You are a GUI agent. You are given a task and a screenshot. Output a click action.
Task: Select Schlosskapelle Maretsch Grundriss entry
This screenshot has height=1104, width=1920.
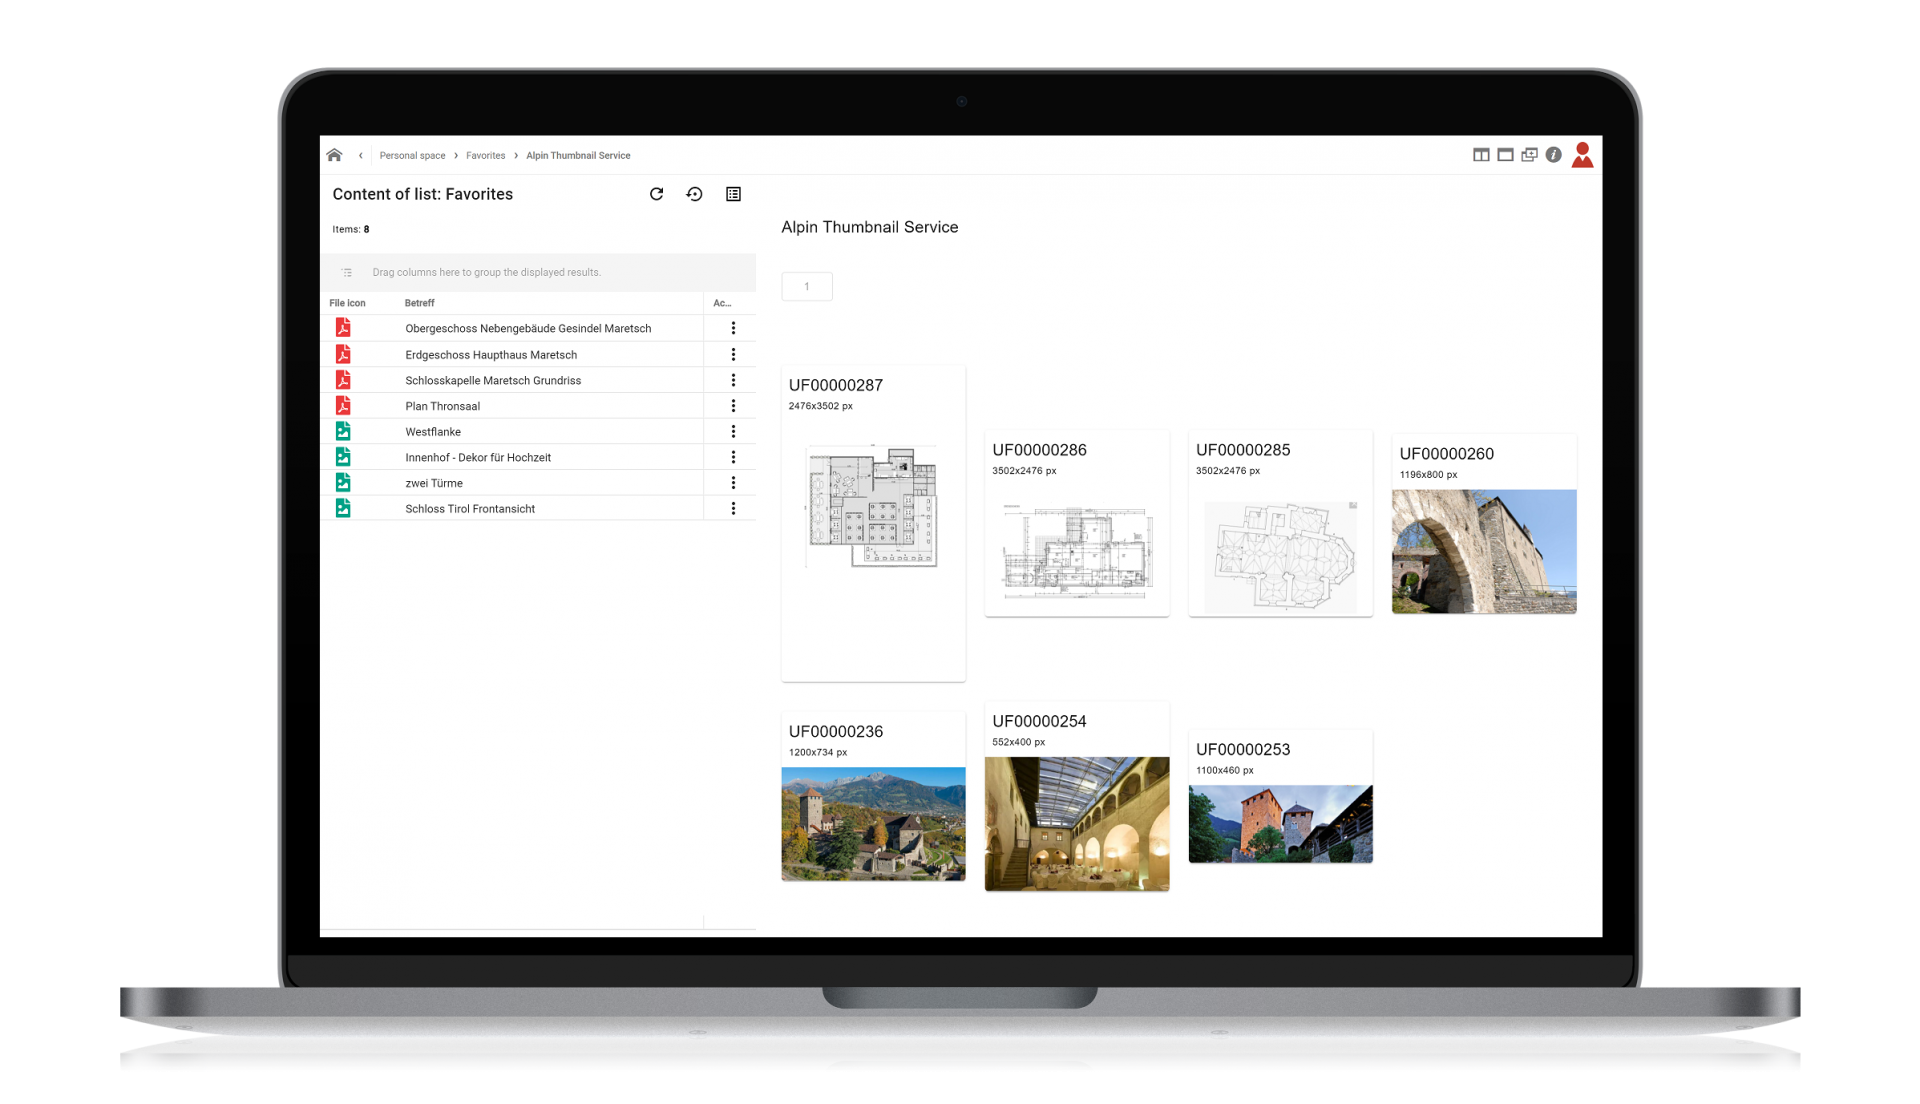point(493,381)
